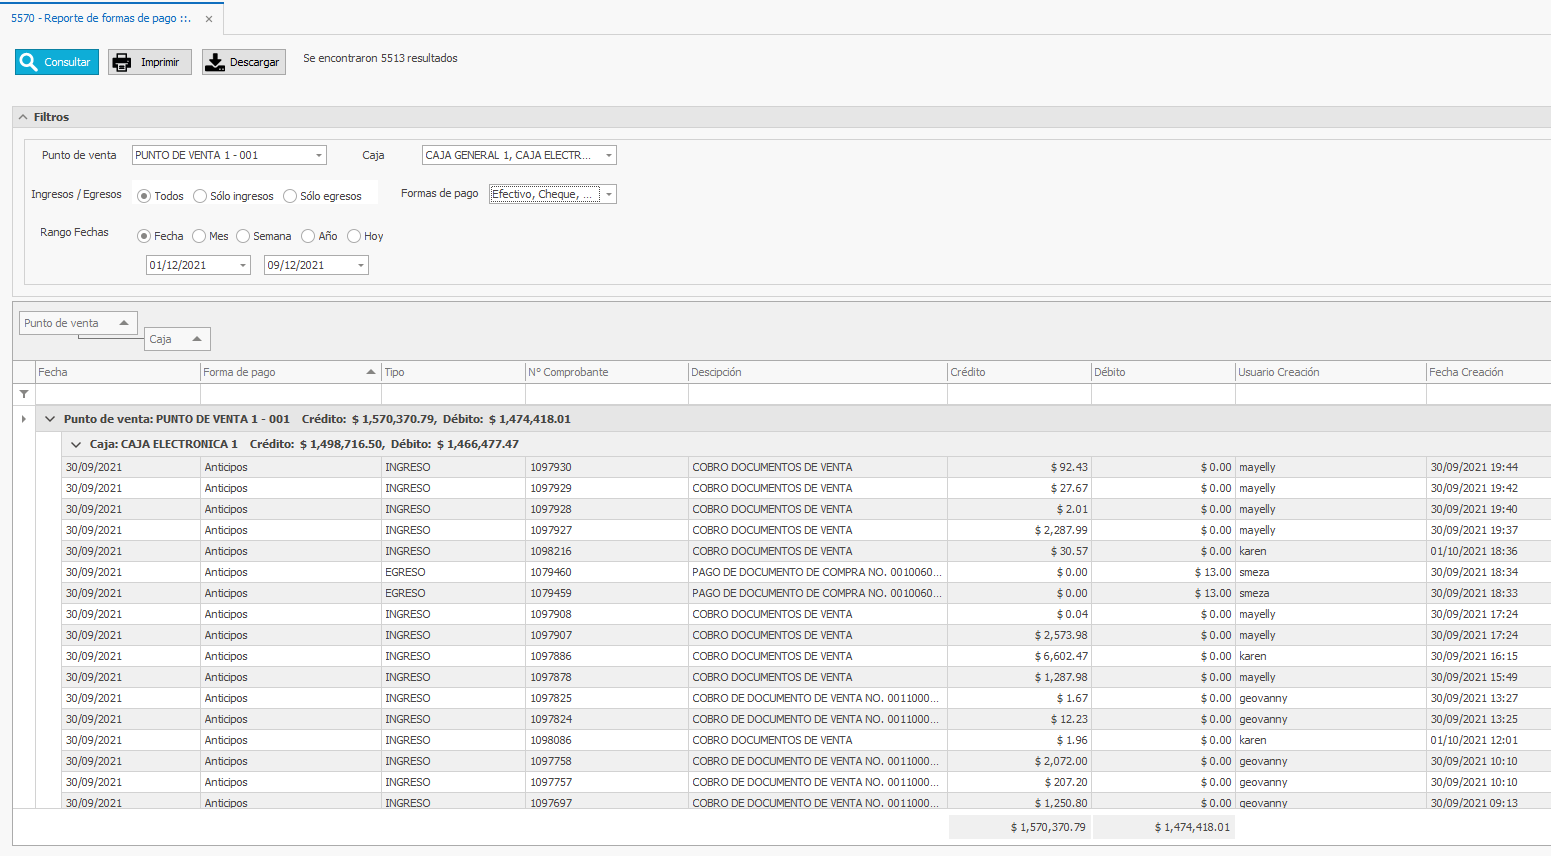This screenshot has width=1551, height=856.
Task: Select the Hoy date range option
Action: [354, 236]
